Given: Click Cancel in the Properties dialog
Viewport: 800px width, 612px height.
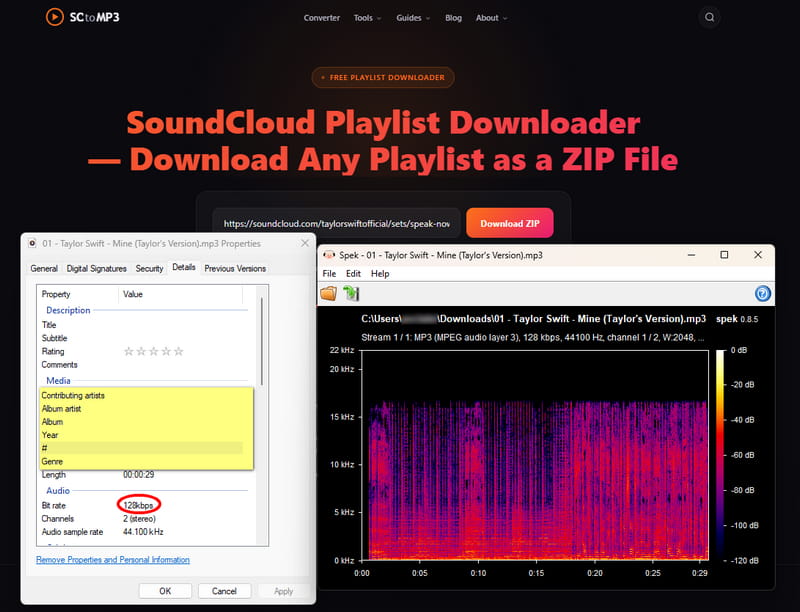Looking at the screenshot, I should [x=224, y=591].
